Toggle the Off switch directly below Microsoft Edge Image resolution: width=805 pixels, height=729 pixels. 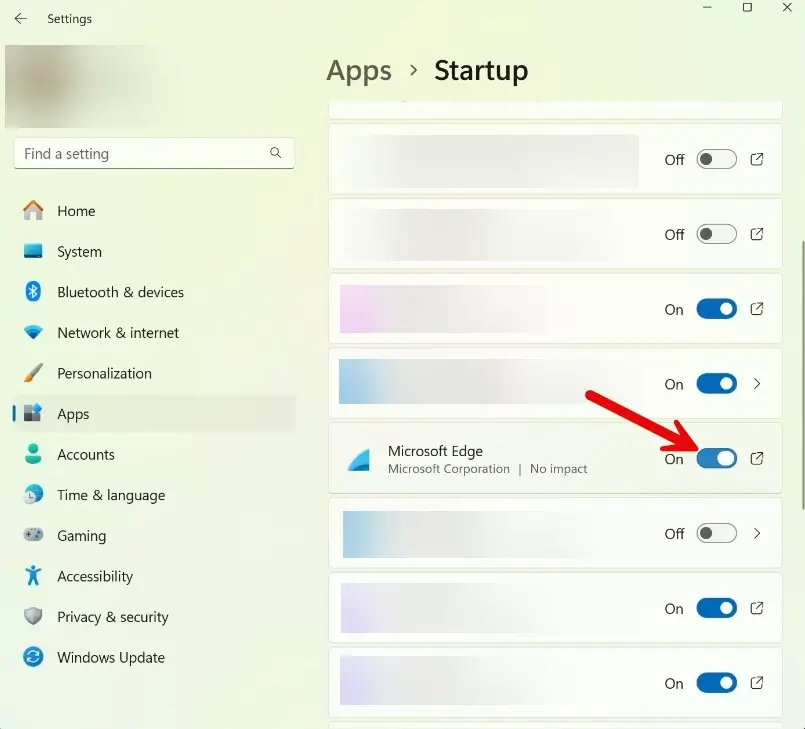pos(716,533)
